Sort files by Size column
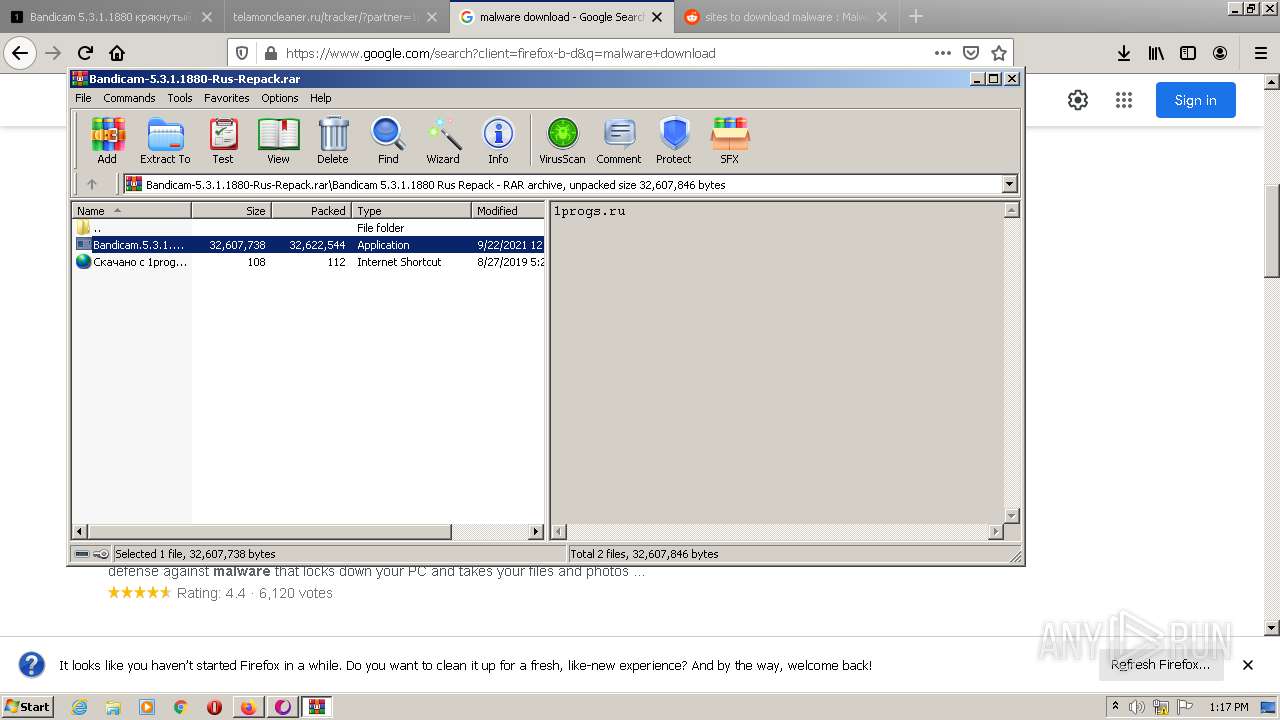The height and width of the screenshot is (720, 1280). [x=231, y=211]
